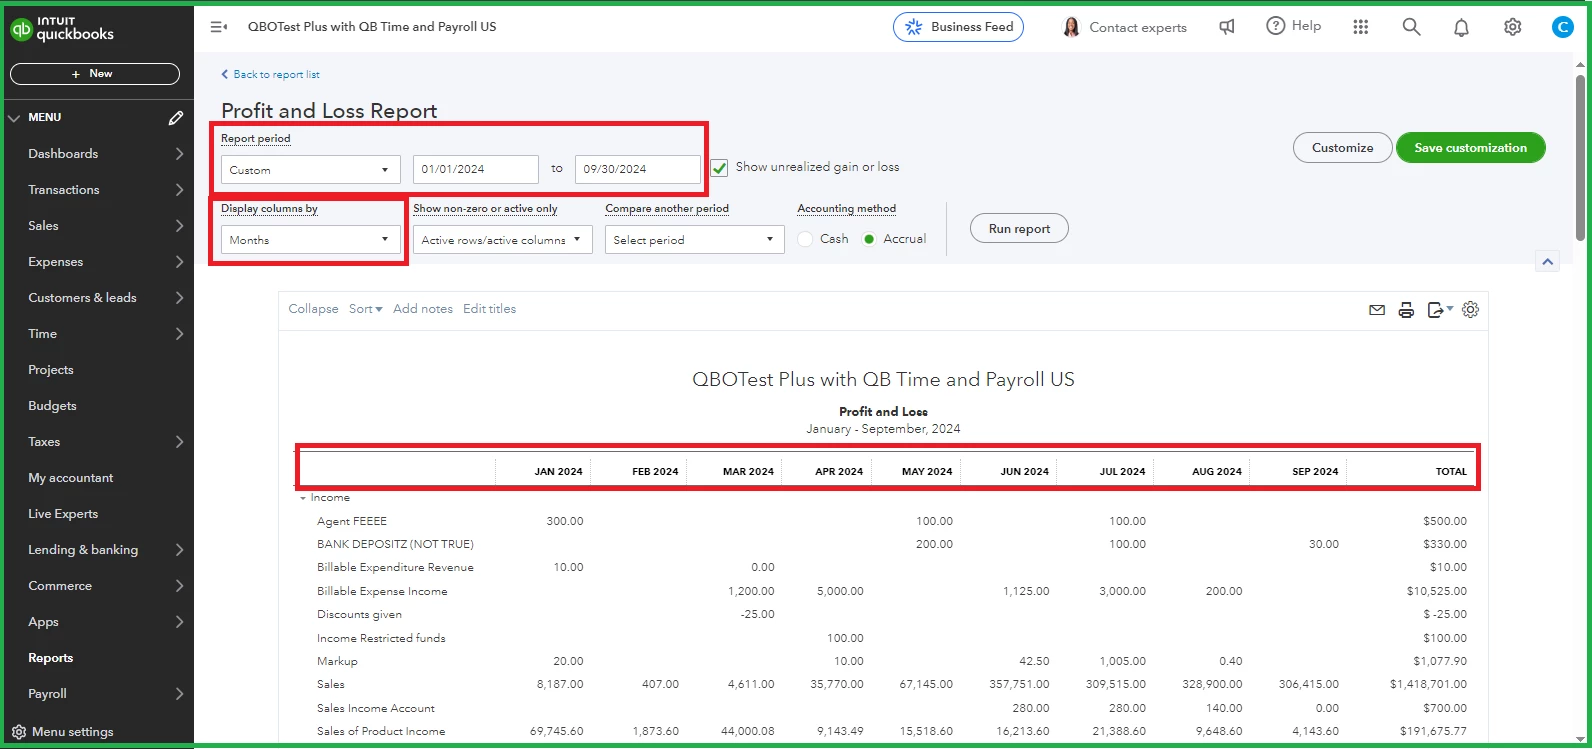1592x749 pixels.
Task: Collapse the Income section triangle
Action: coord(303,498)
